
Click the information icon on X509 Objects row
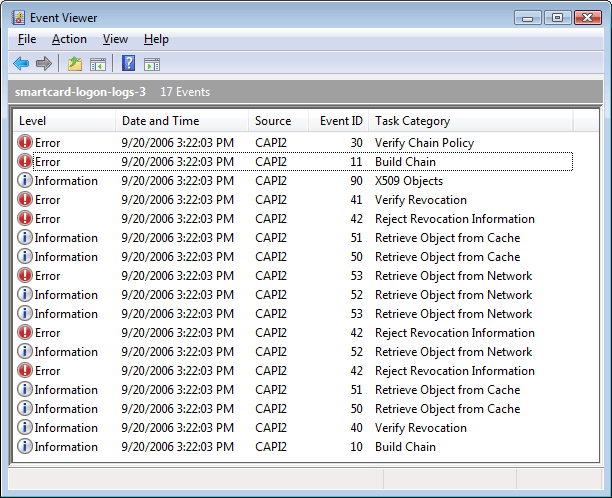25,180
